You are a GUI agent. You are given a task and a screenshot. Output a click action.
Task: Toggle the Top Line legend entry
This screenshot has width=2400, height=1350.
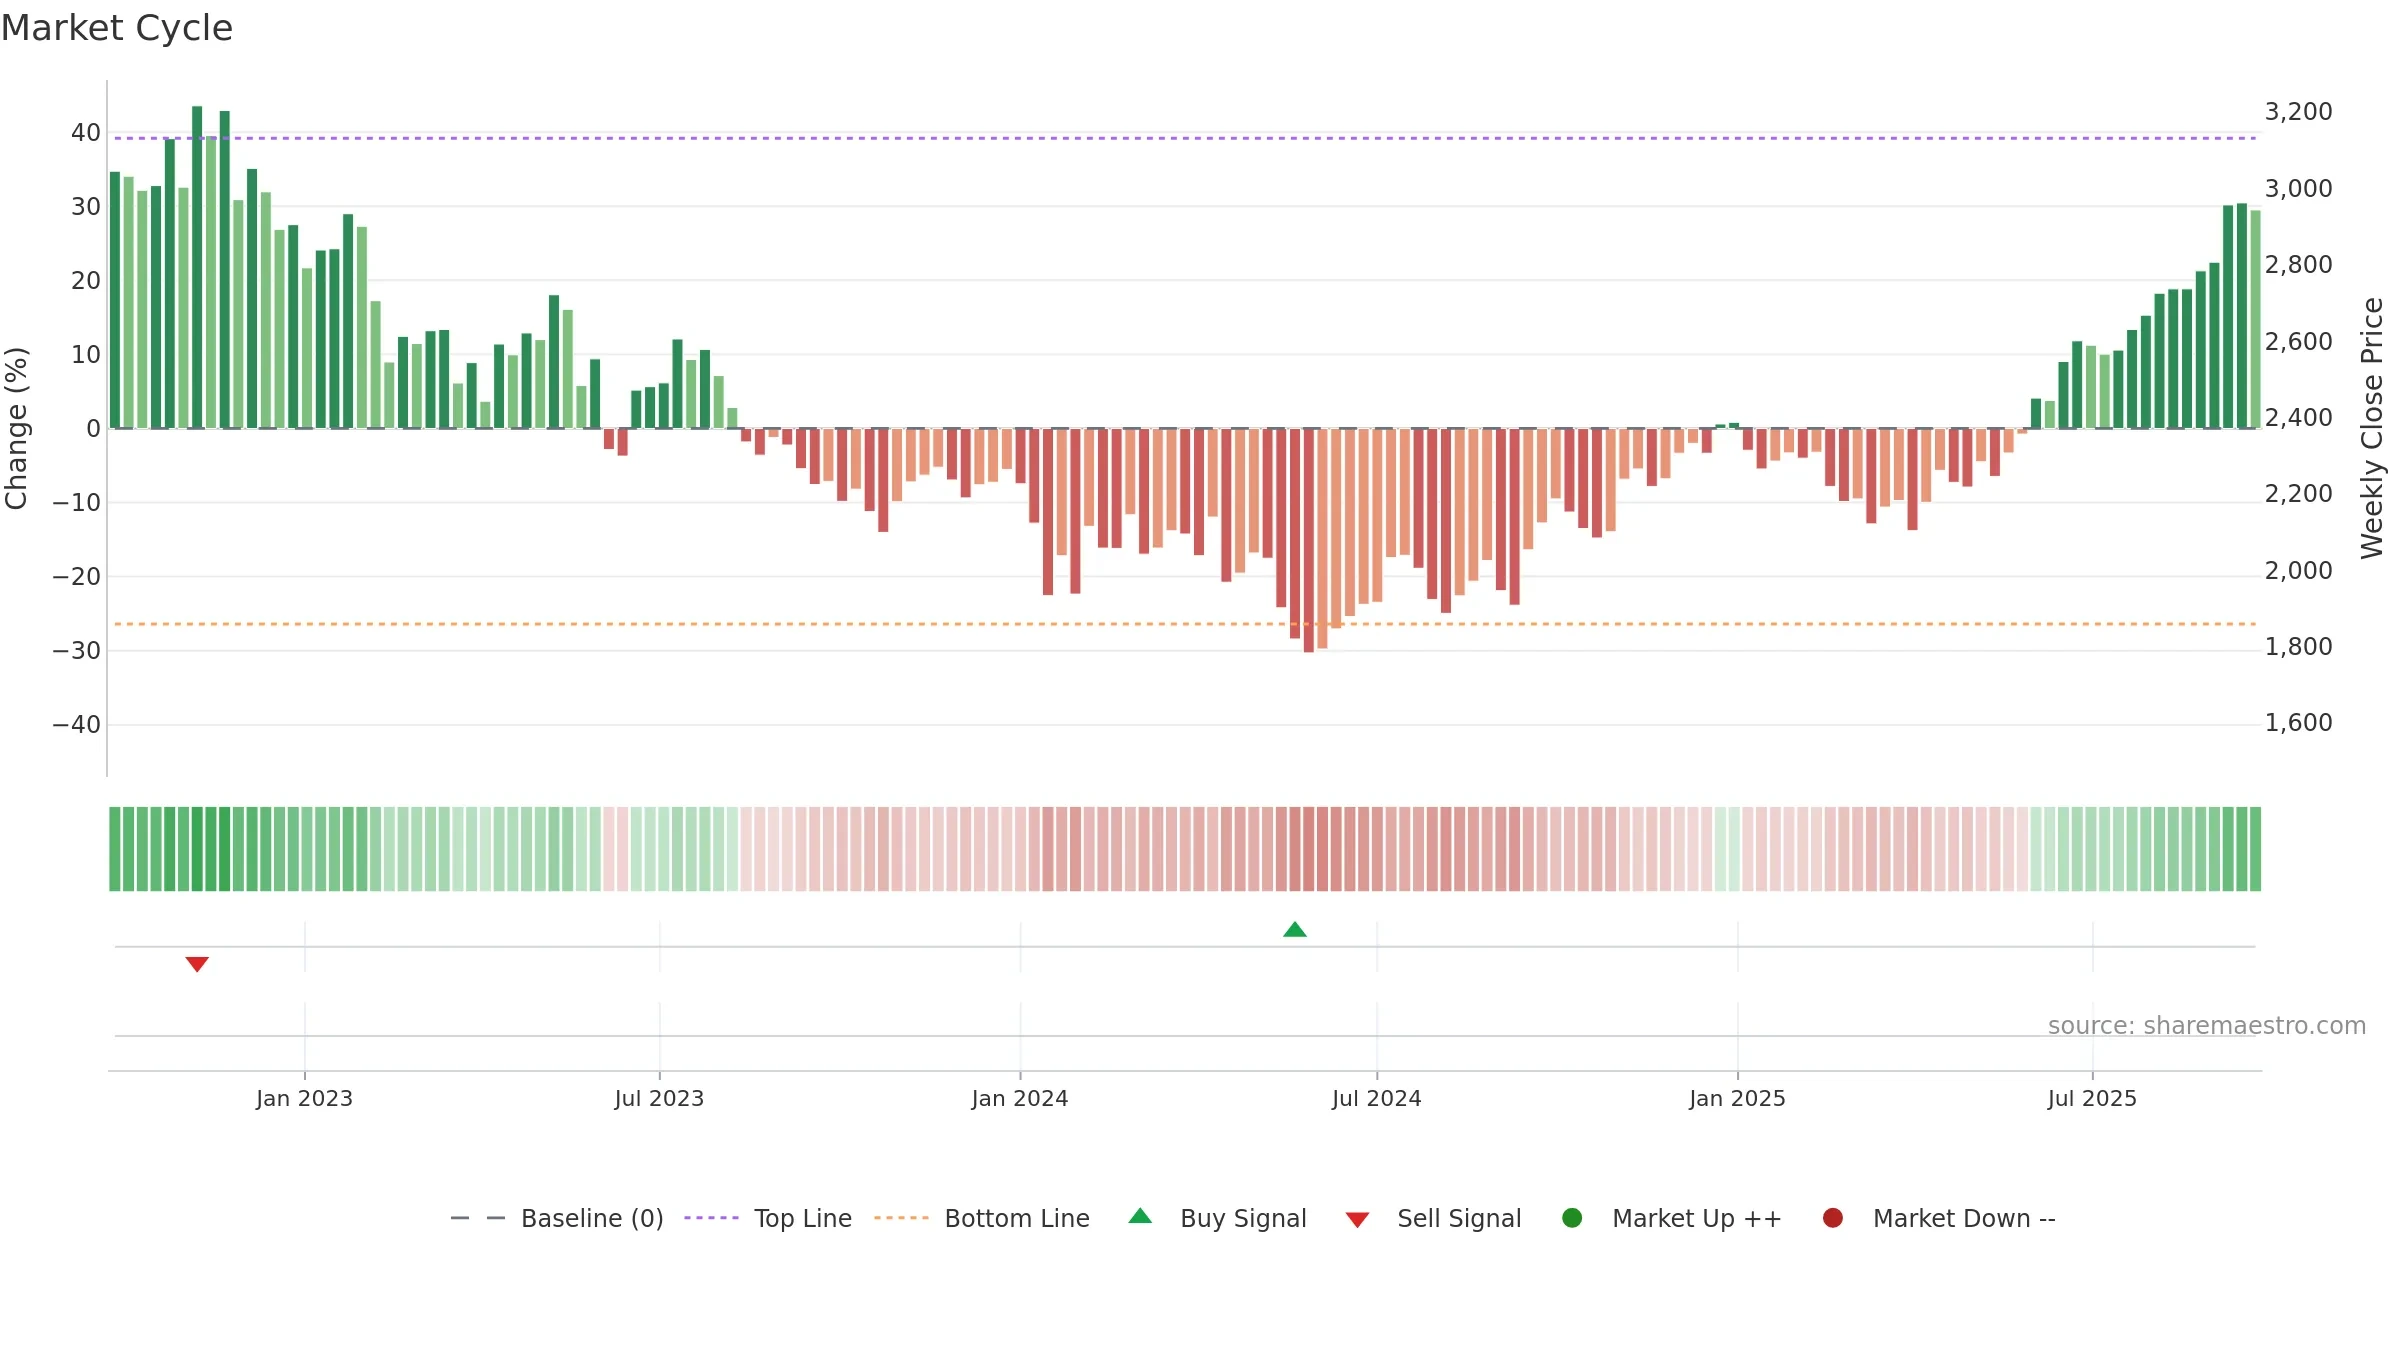[768, 1218]
